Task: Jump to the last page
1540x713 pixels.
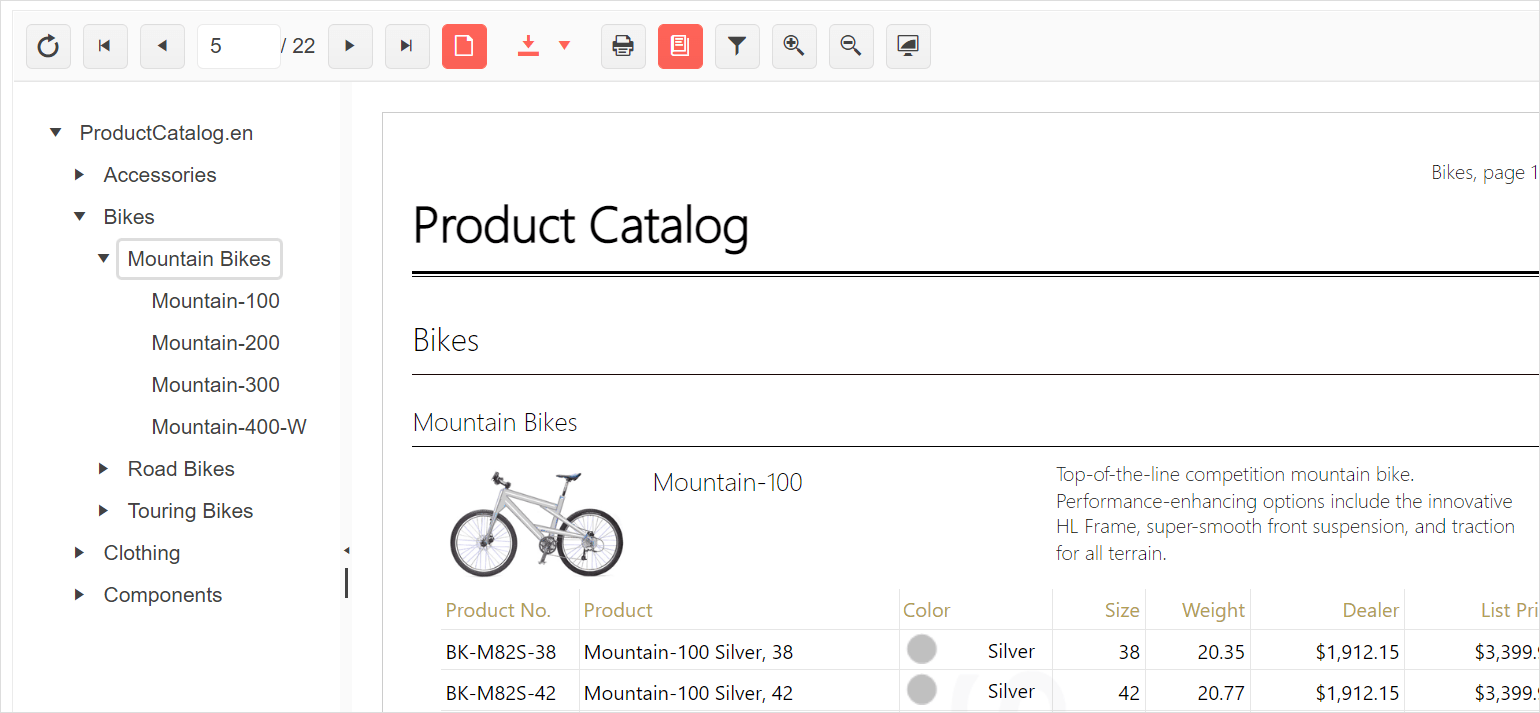Action: (x=407, y=46)
